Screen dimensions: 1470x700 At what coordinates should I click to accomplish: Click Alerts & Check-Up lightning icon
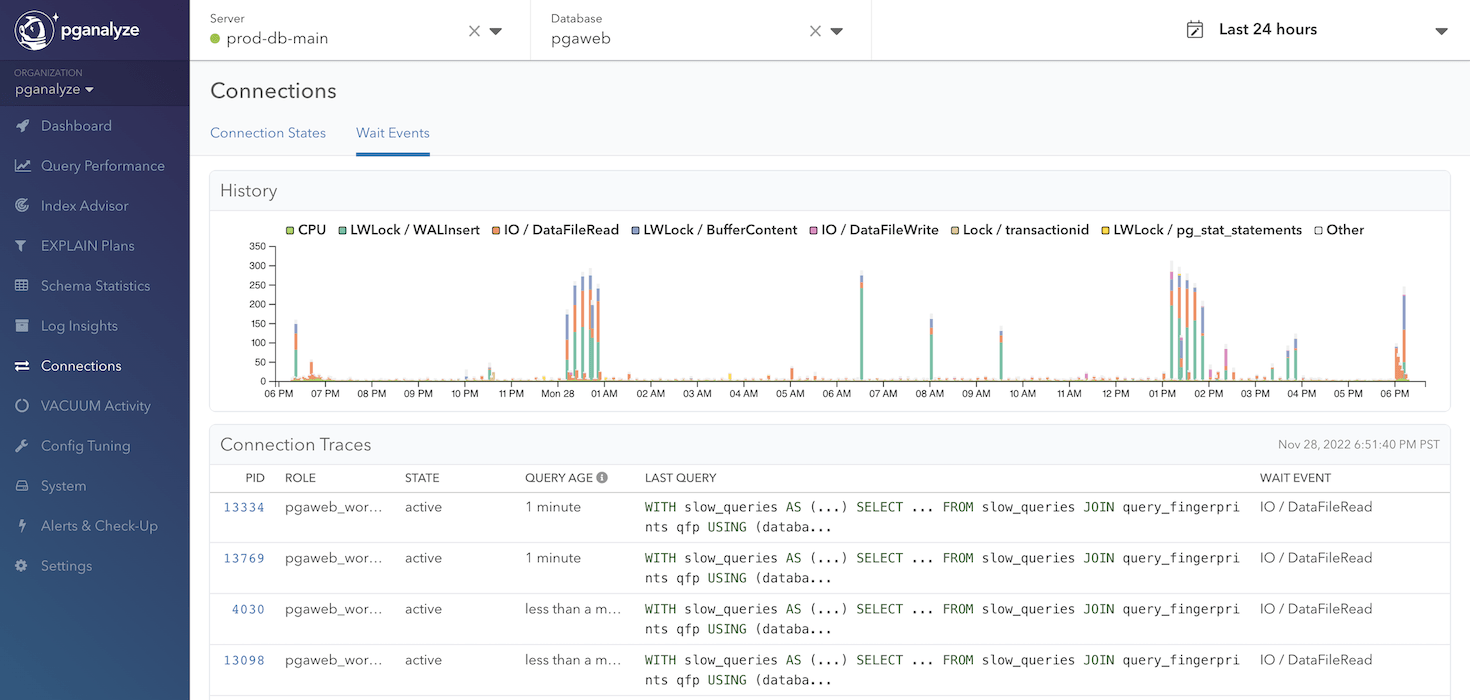(22, 526)
